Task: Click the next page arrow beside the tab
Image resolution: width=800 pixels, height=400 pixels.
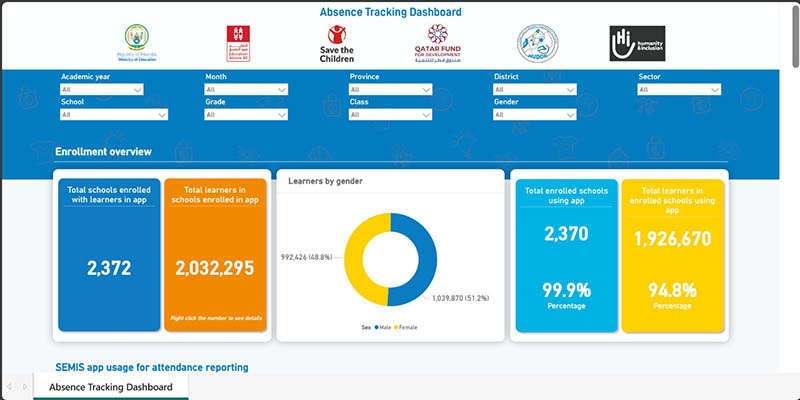Action: pyautogui.click(x=25, y=387)
